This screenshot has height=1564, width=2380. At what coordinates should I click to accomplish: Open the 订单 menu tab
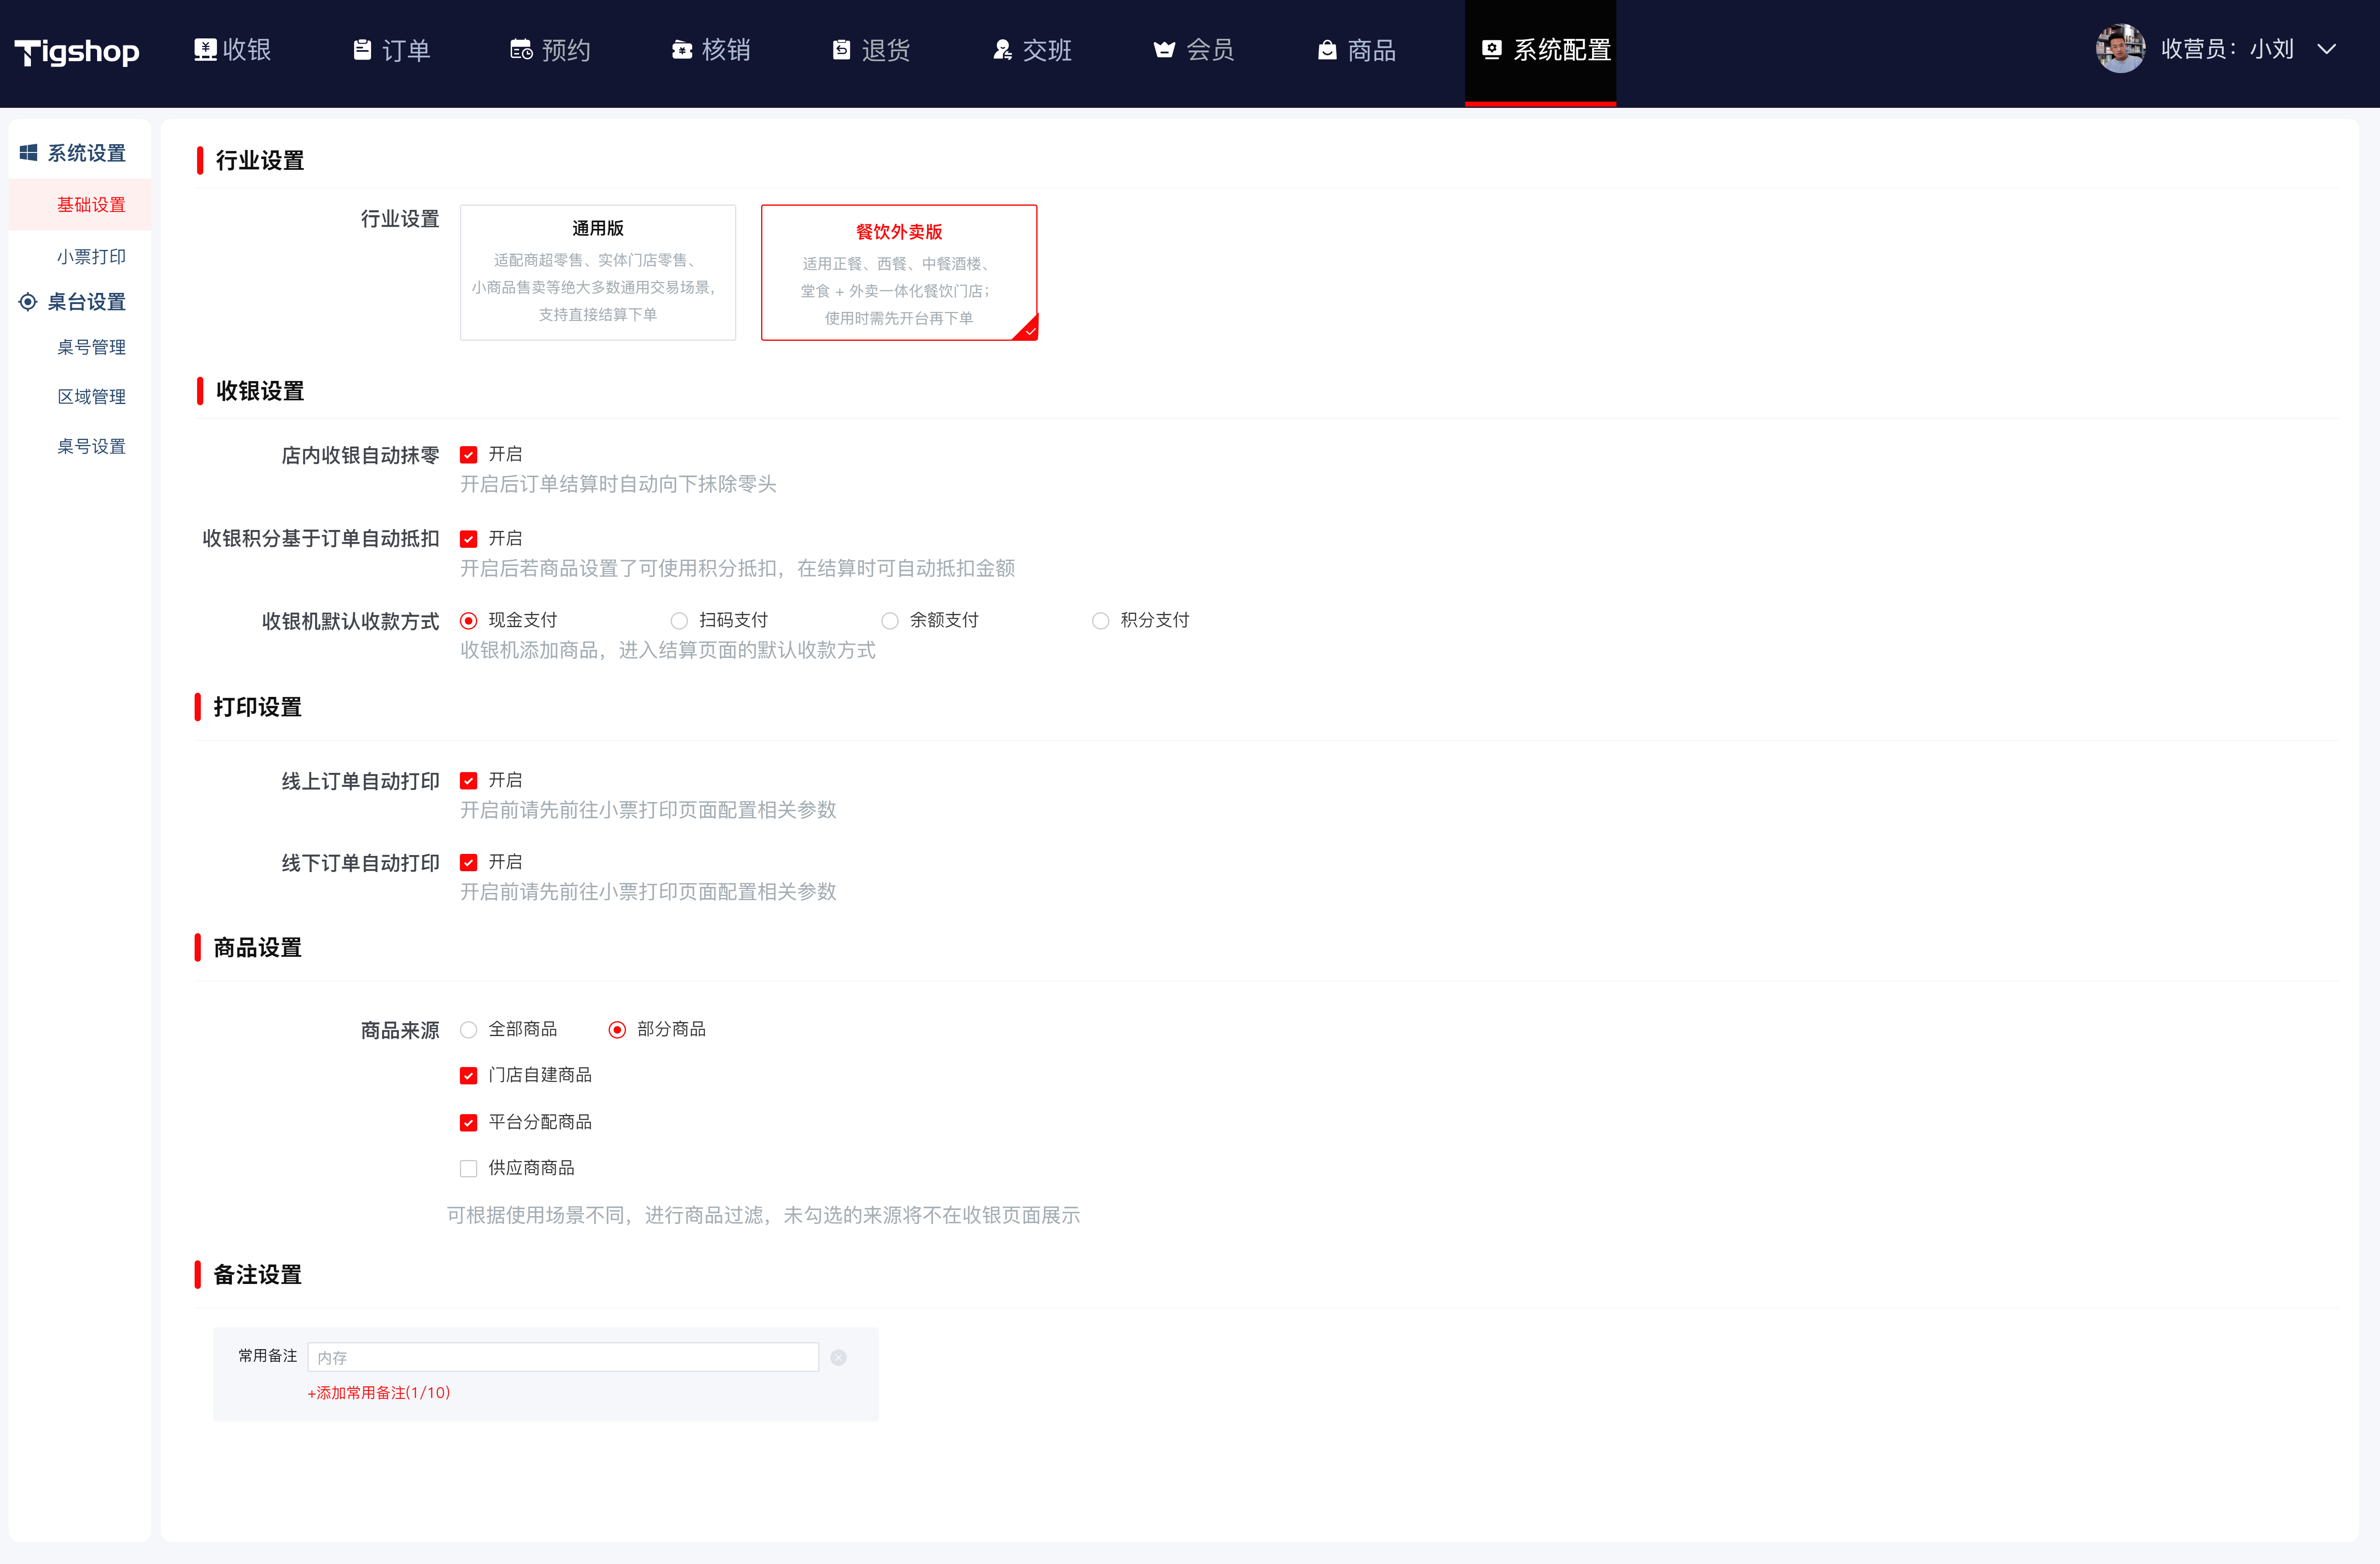(x=392, y=50)
